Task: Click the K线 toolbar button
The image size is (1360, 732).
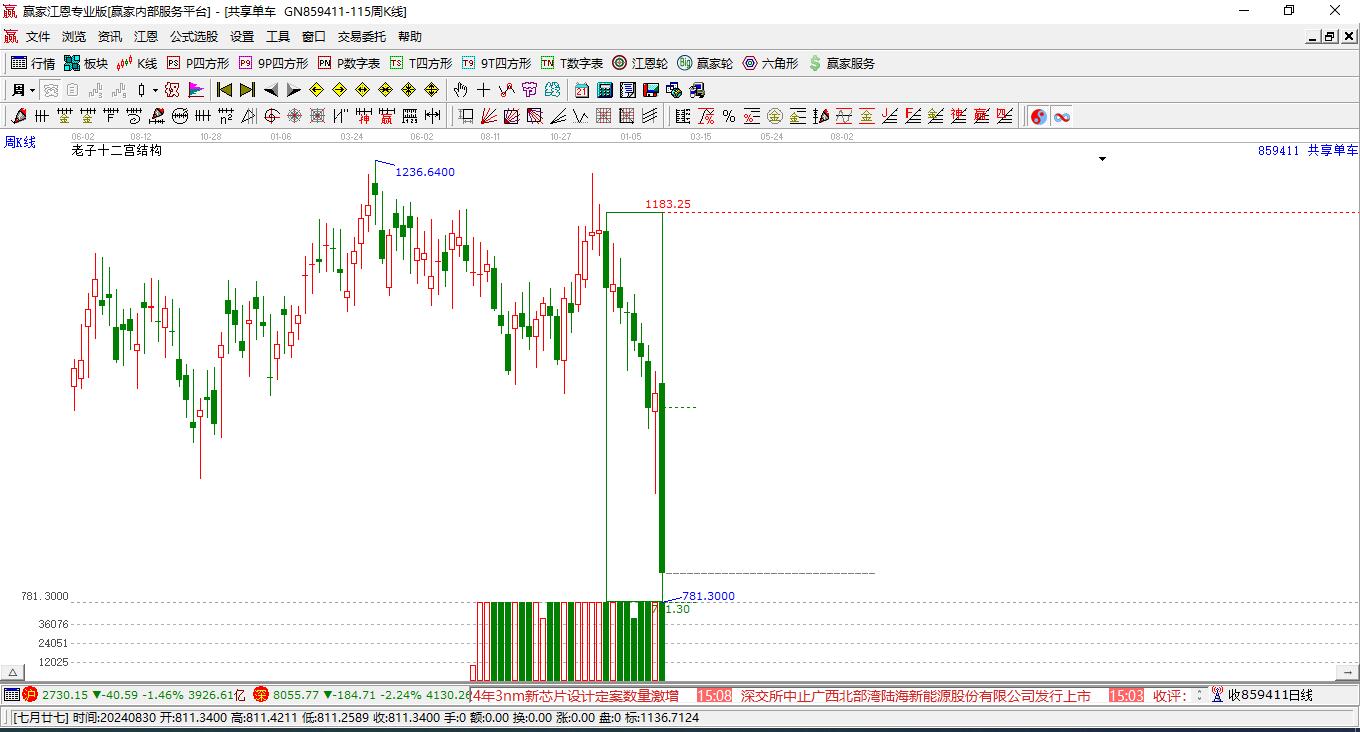Action: pyautogui.click(x=137, y=63)
